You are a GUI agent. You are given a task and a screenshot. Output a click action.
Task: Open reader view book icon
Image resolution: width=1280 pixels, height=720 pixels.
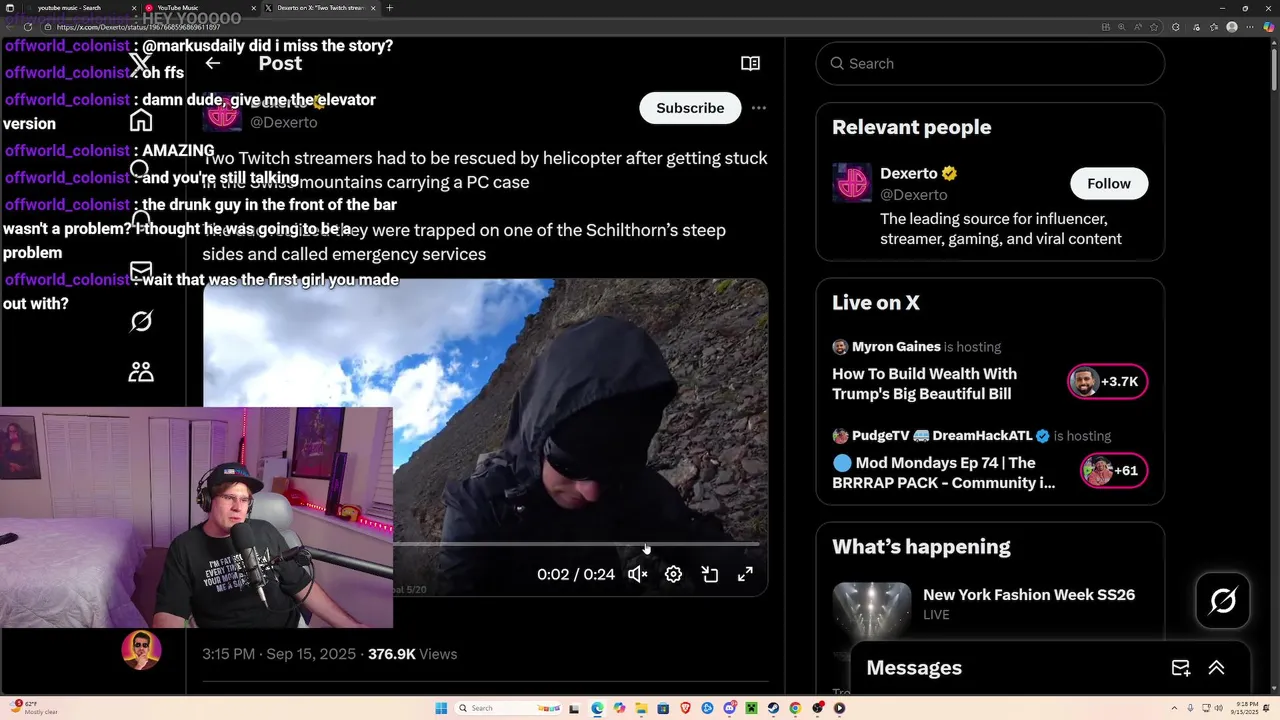point(750,63)
